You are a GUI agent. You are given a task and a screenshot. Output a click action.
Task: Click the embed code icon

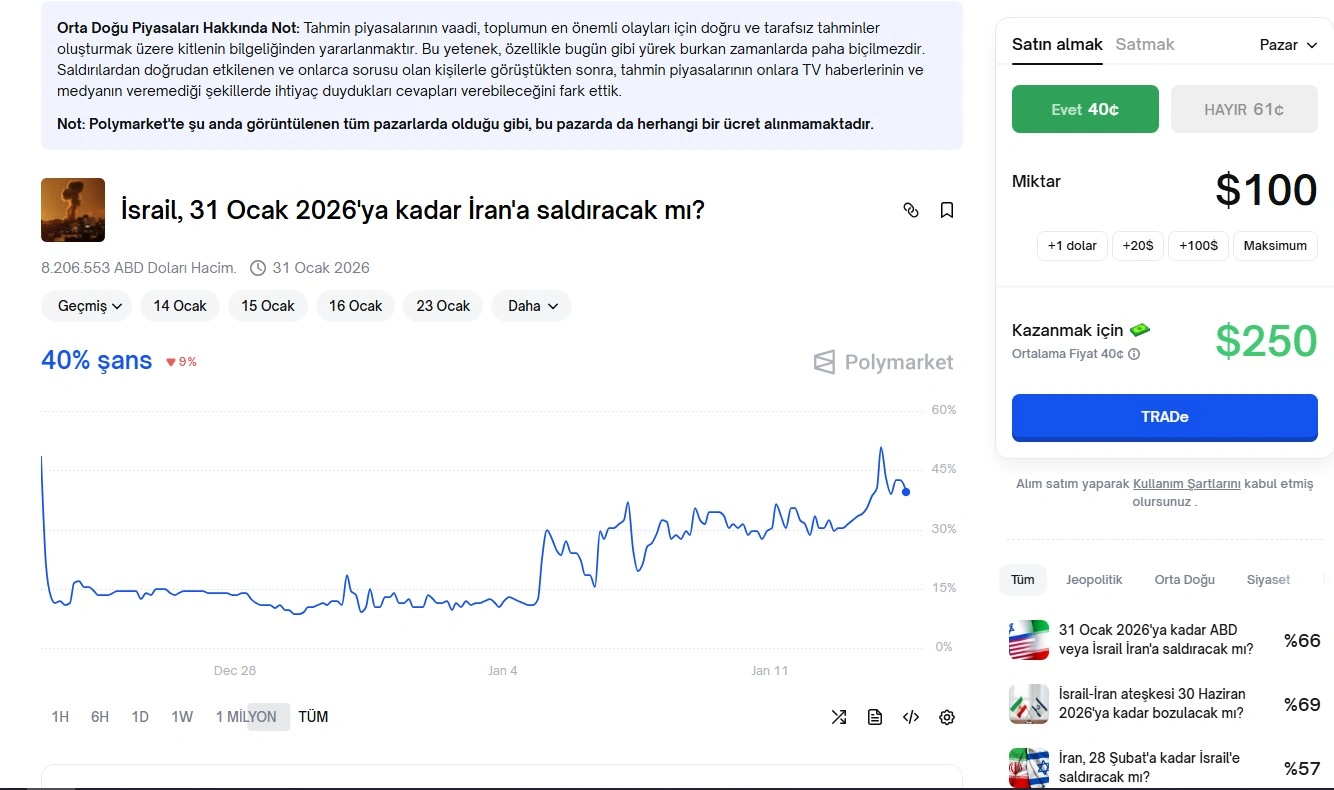911,717
